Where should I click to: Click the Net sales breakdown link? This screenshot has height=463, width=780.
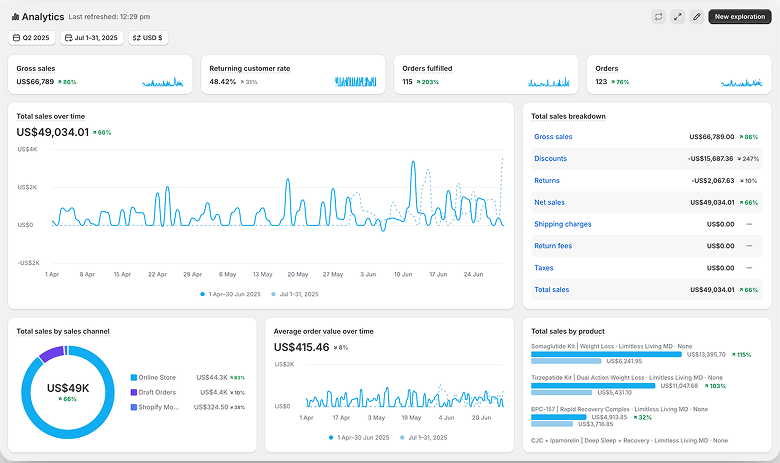(549, 202)
